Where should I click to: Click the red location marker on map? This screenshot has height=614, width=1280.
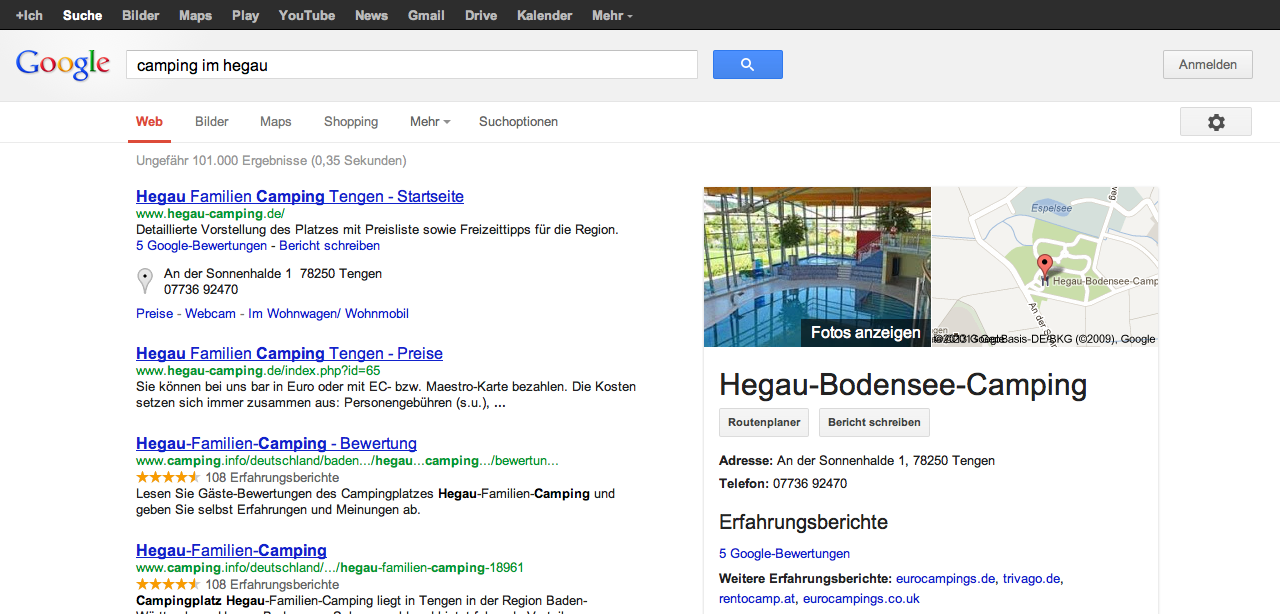[x=1045, y=266]
